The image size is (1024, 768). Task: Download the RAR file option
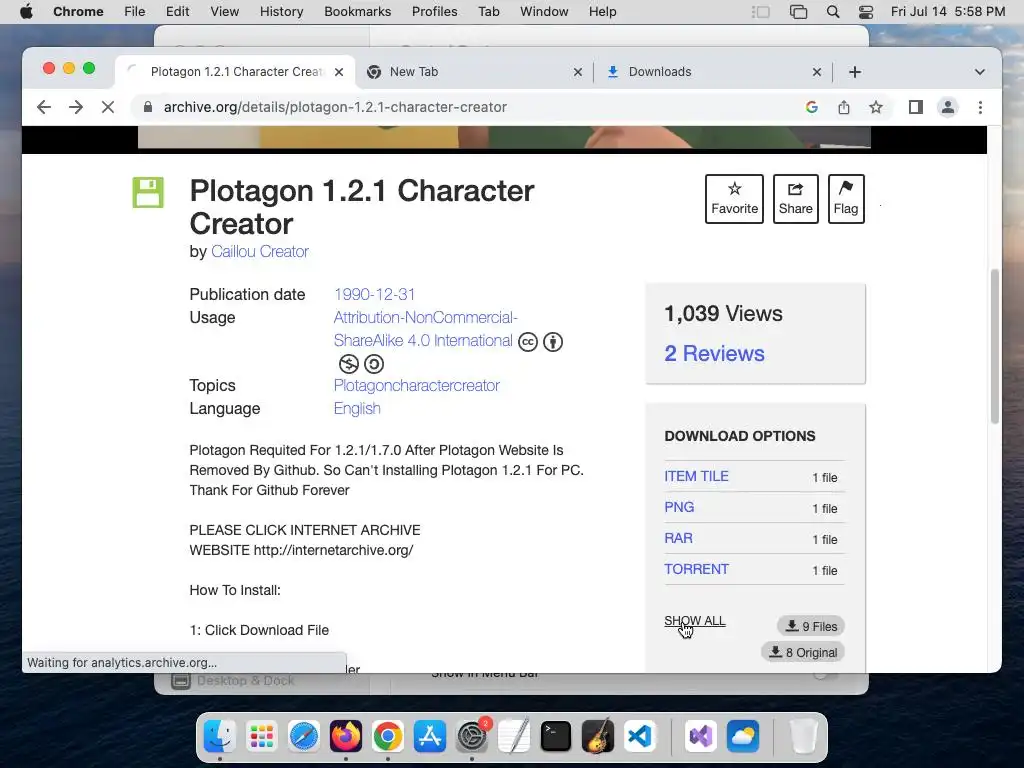pyautogui.click(x=679, y=538)
